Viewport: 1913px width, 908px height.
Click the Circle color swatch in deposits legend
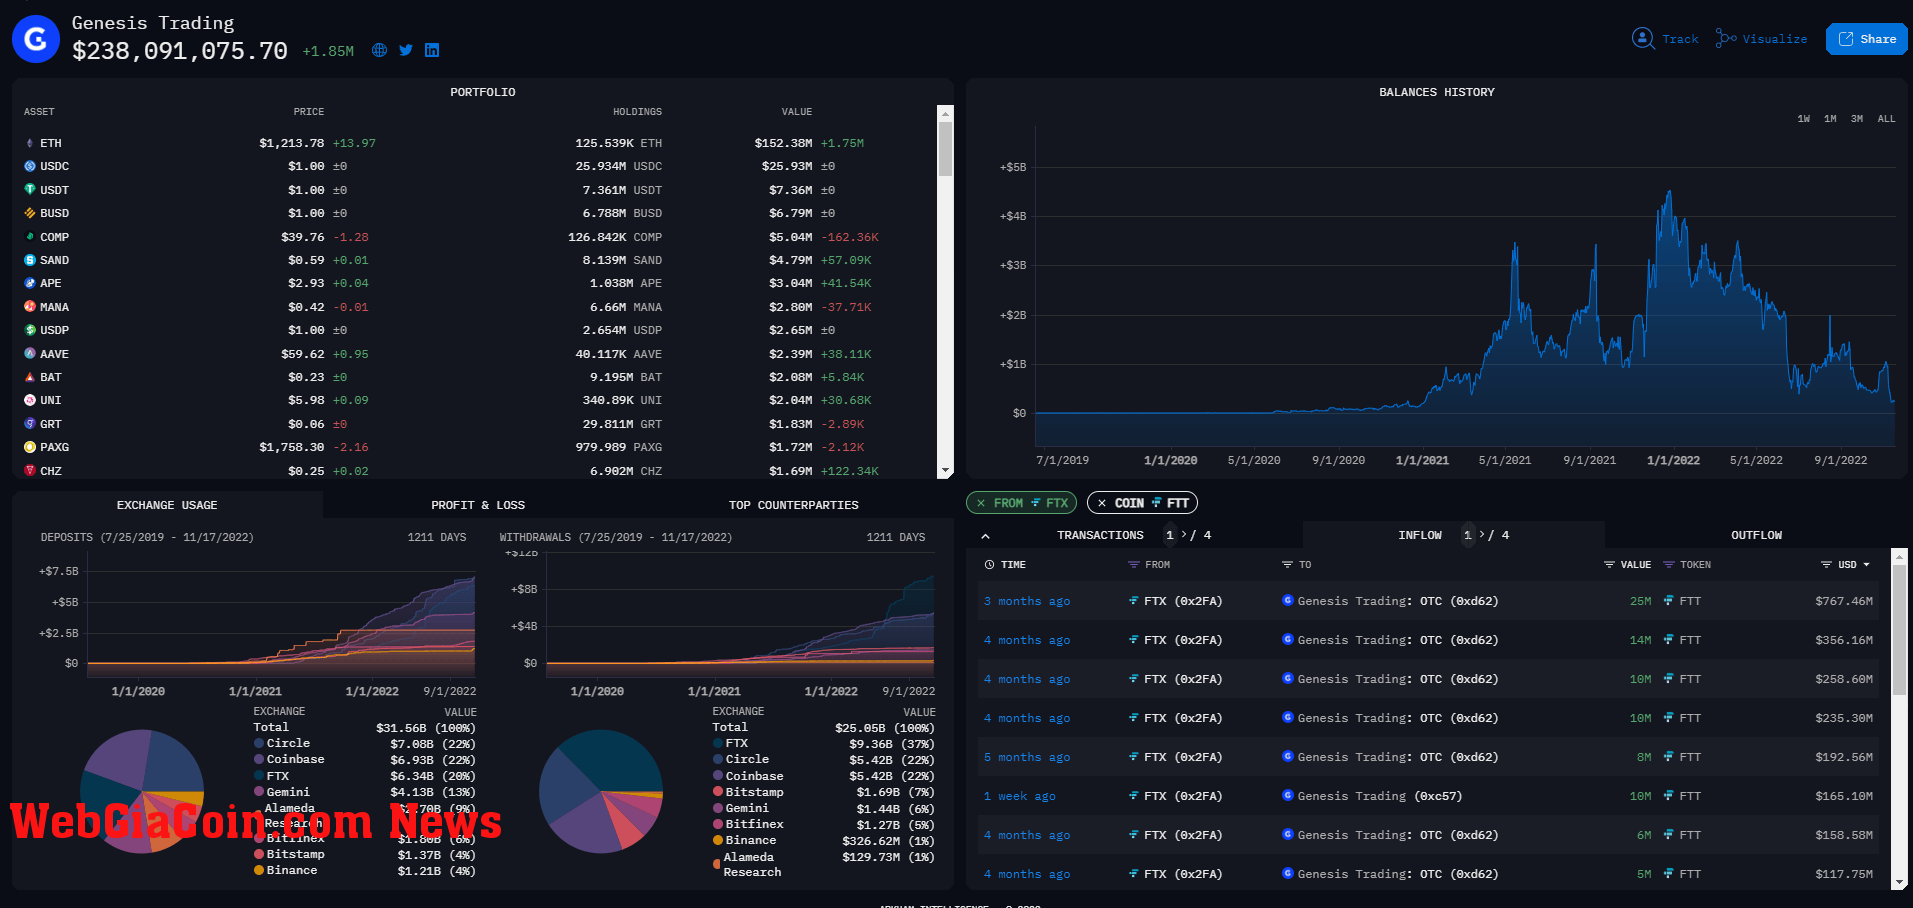tap(259, 743)
